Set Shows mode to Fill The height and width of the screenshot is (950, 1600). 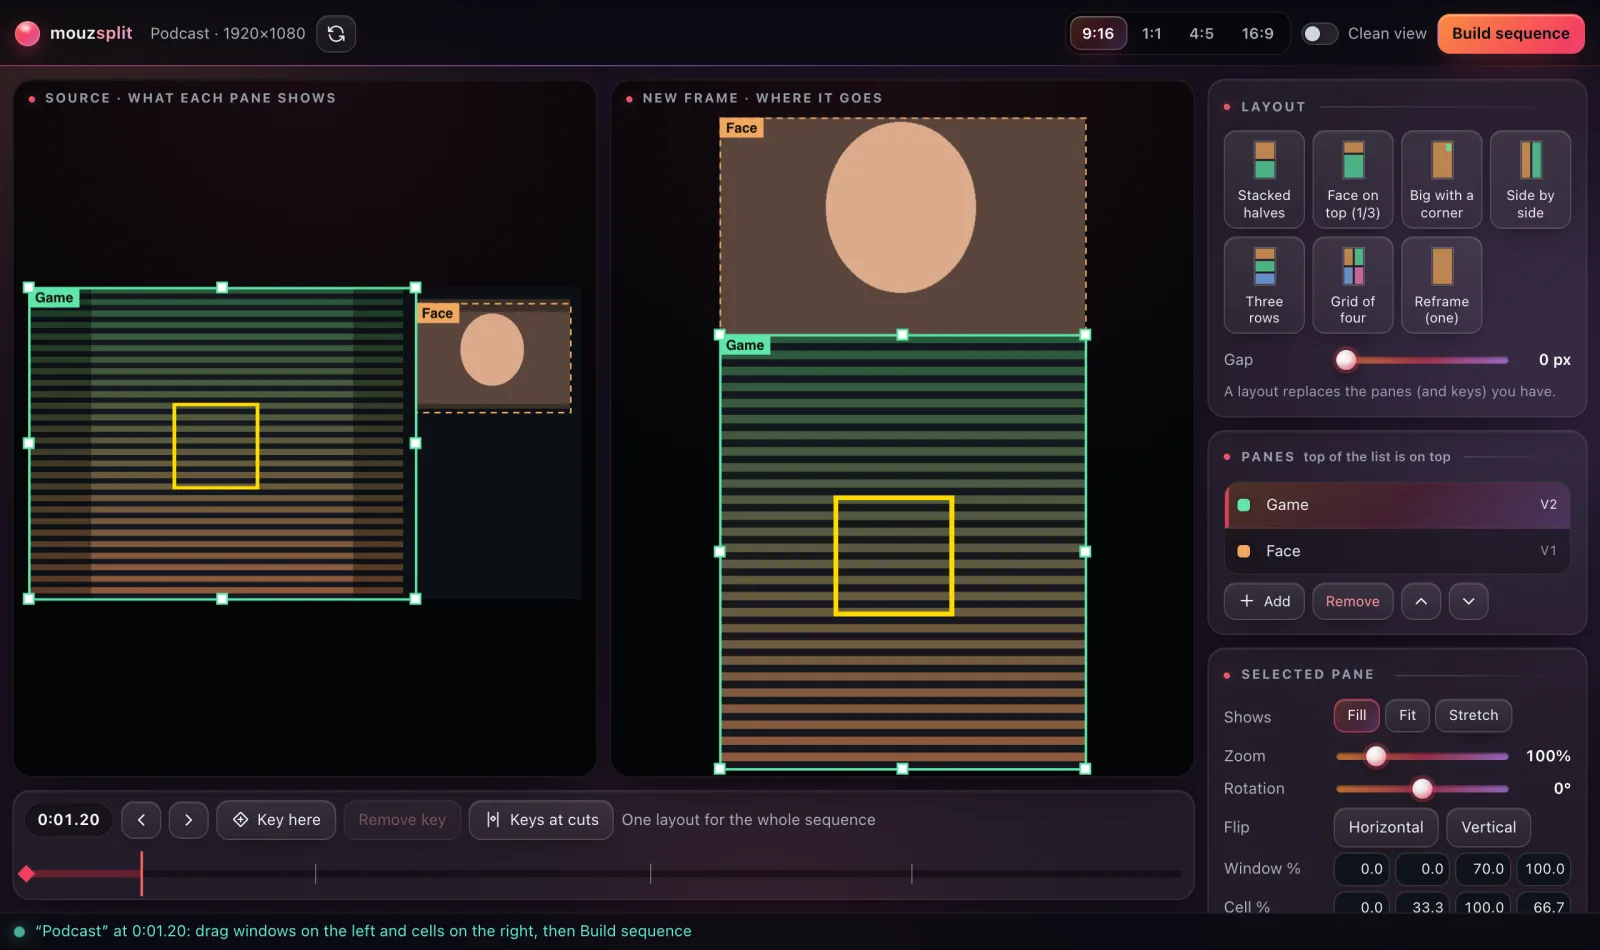coord(1356,715)
